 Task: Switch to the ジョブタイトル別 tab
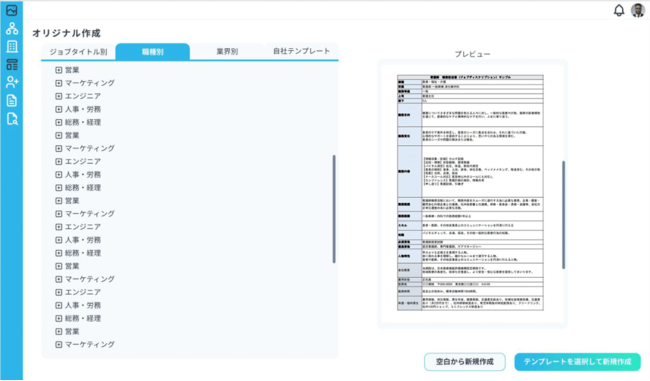(x=78, y=52)
